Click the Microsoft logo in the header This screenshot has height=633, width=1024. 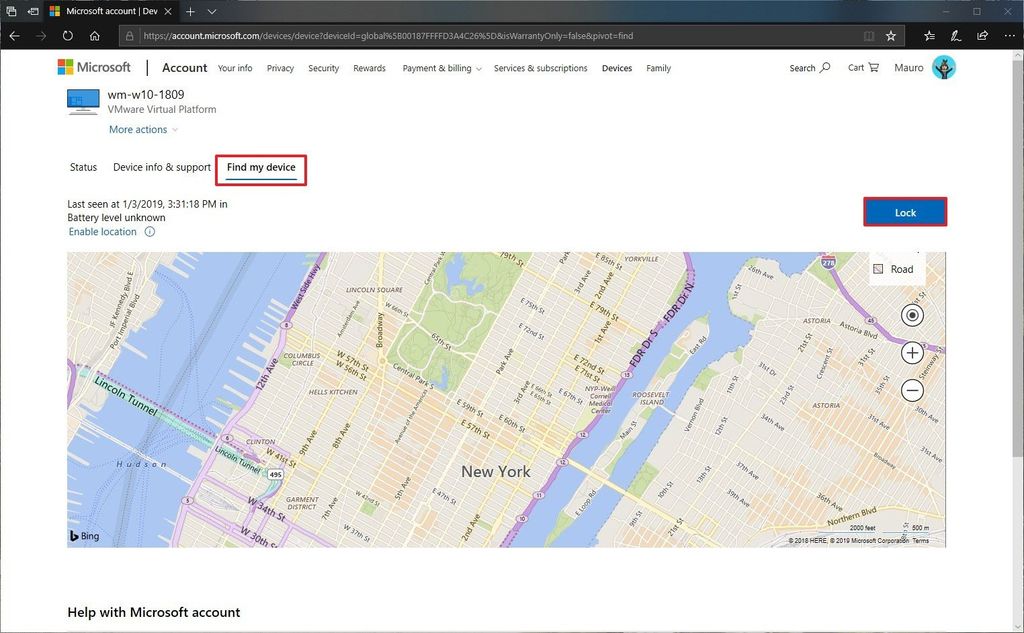[93, 66]
